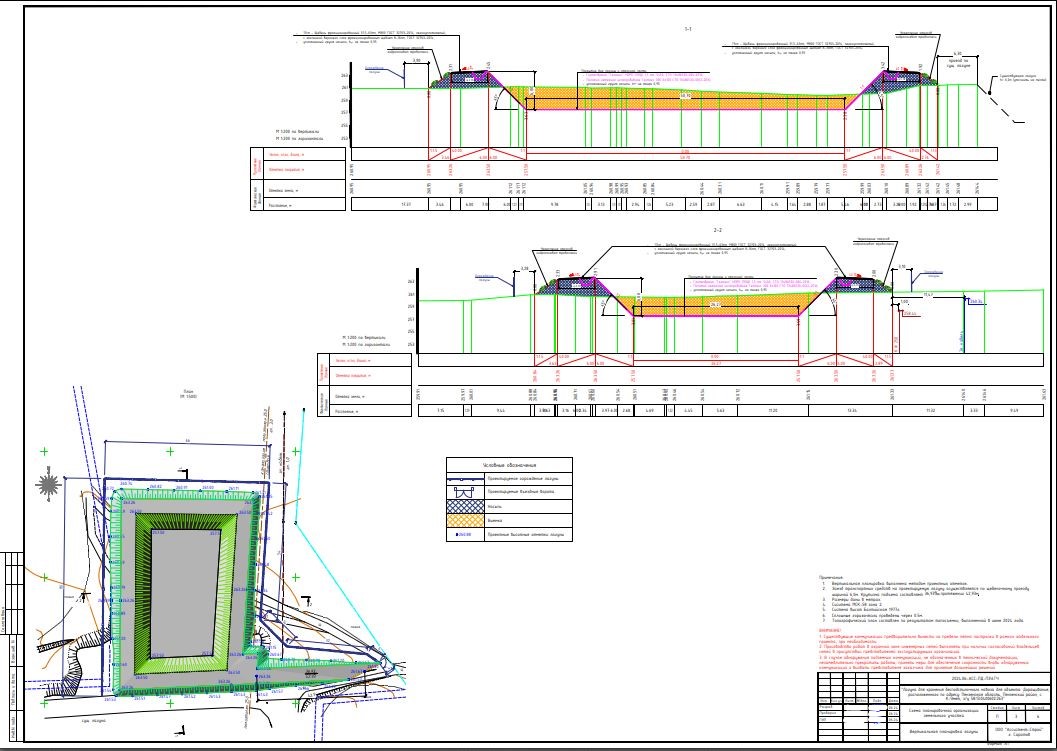Viewport: 1057px width, 751px height.
Task: Select the fence line symbol in legend
Action: click(x=466, y=479)
